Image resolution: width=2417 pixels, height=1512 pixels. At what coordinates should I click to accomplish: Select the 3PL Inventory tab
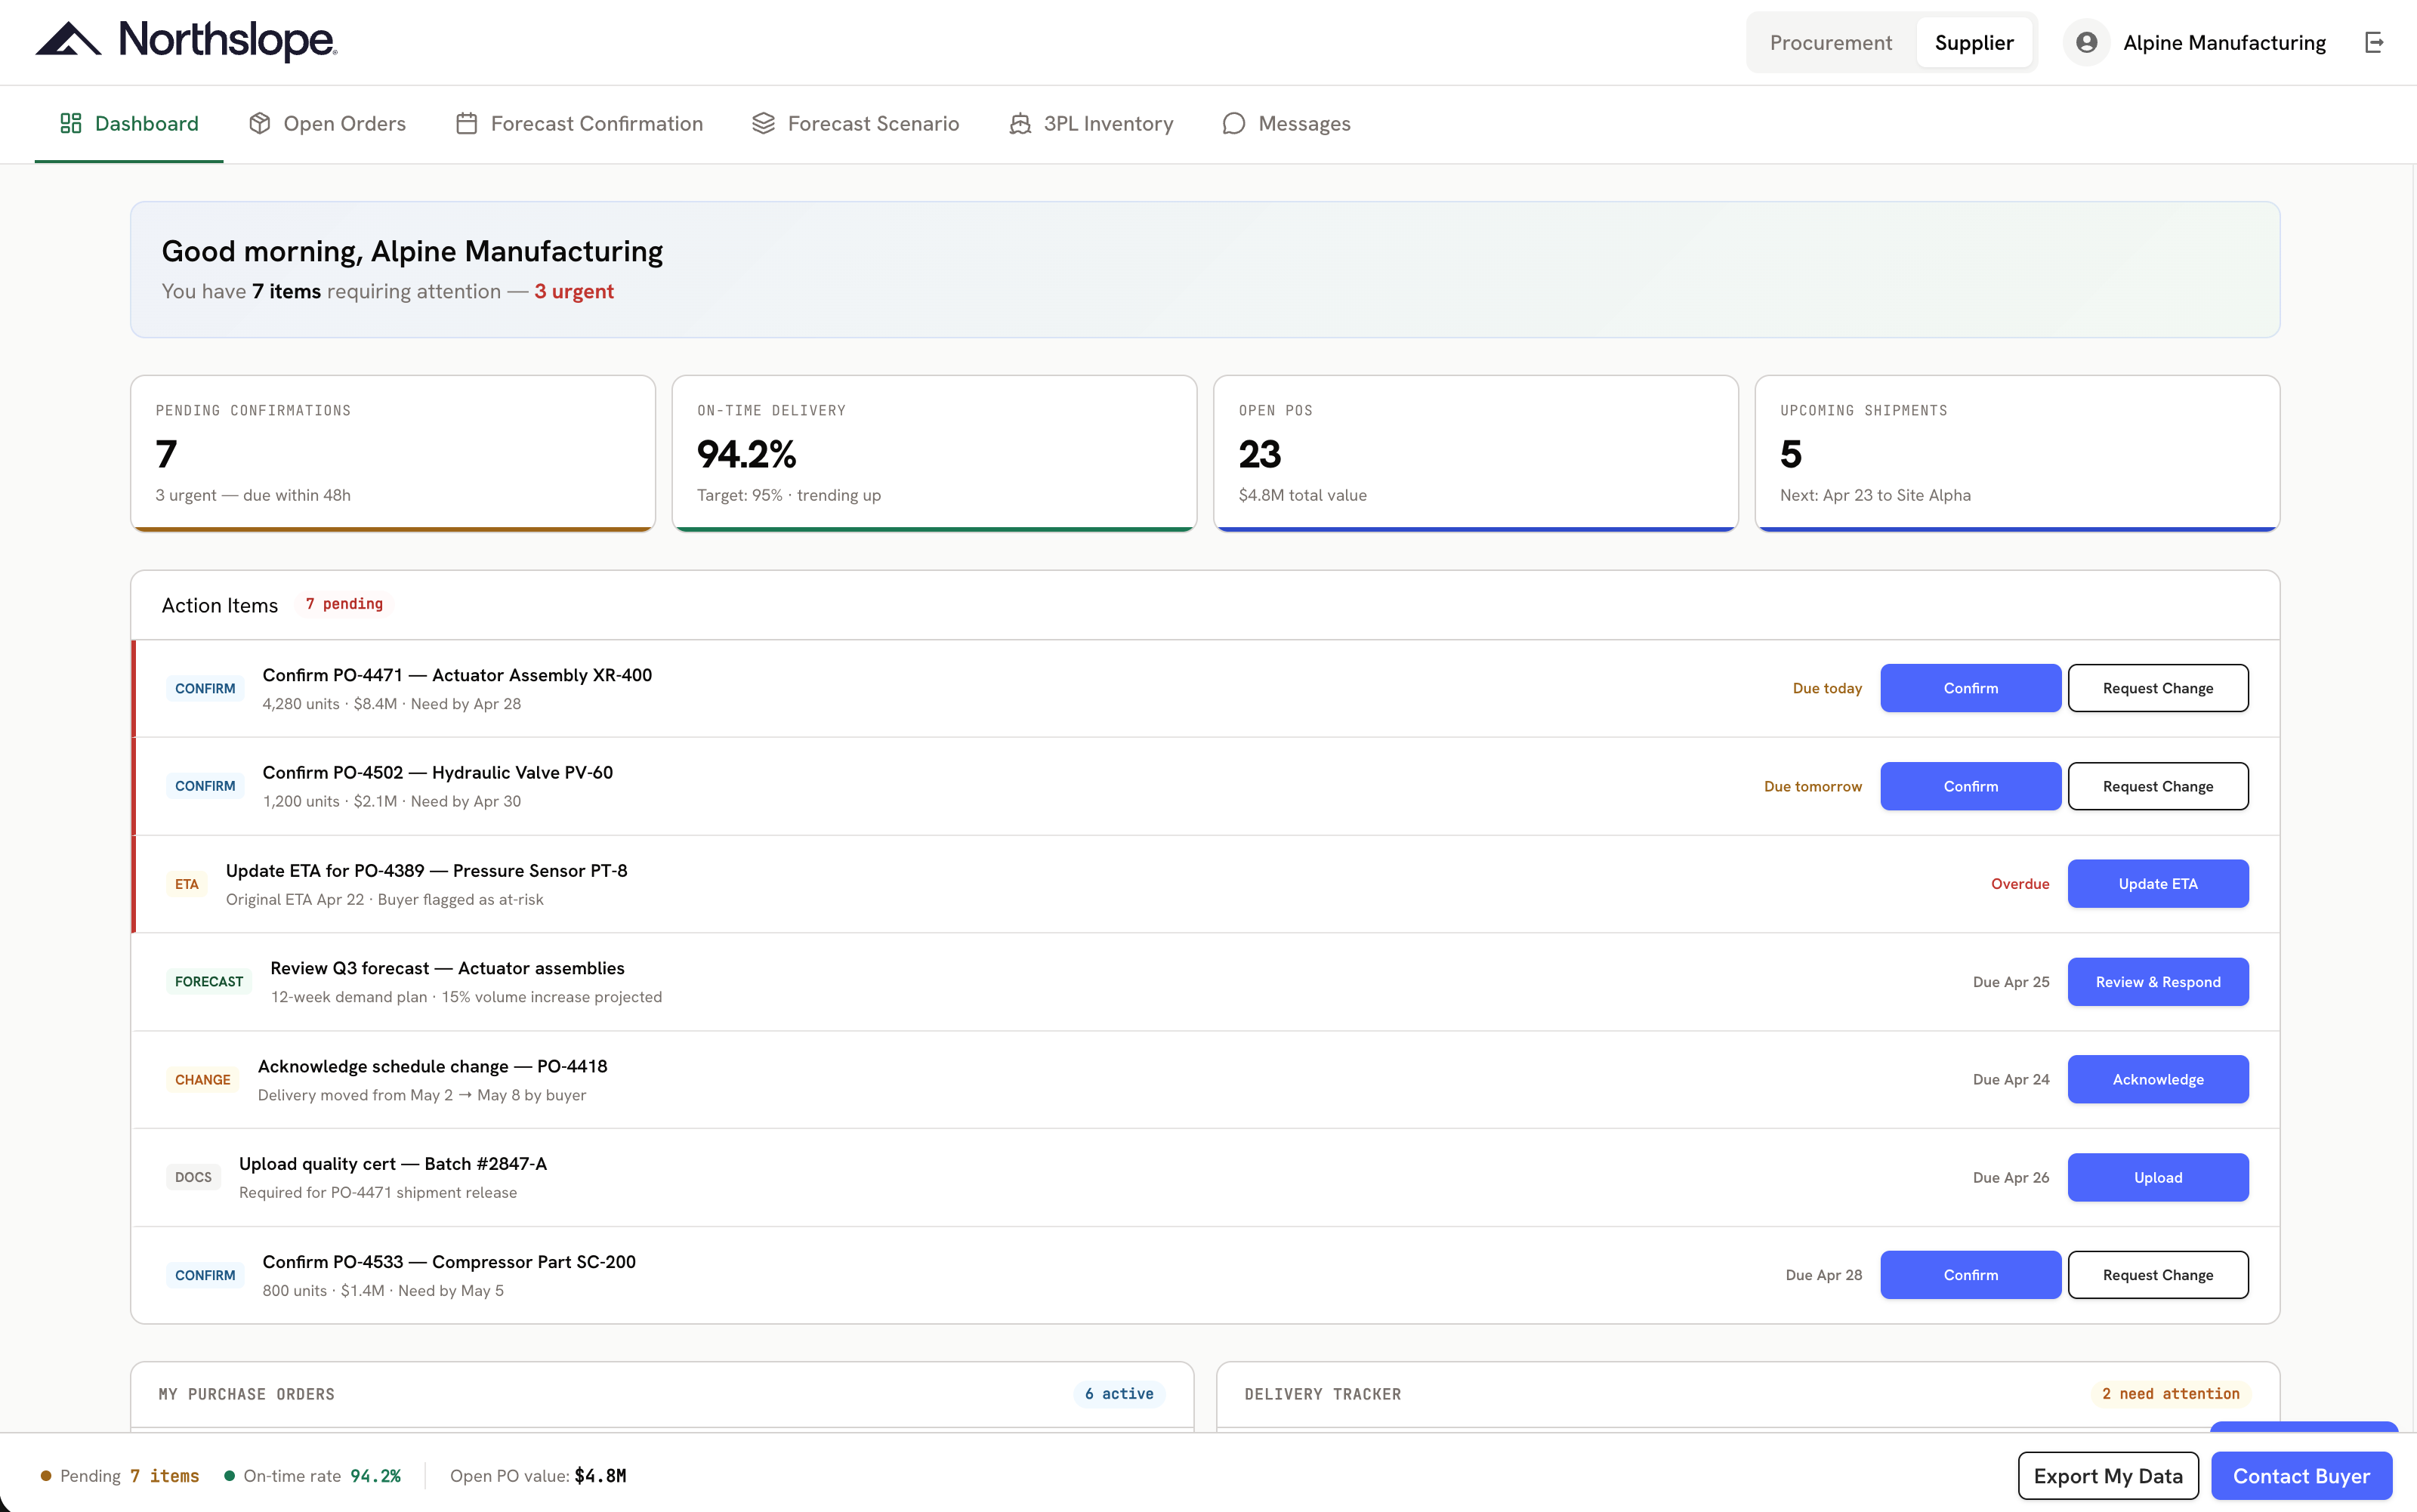(x=1090, y=123)
